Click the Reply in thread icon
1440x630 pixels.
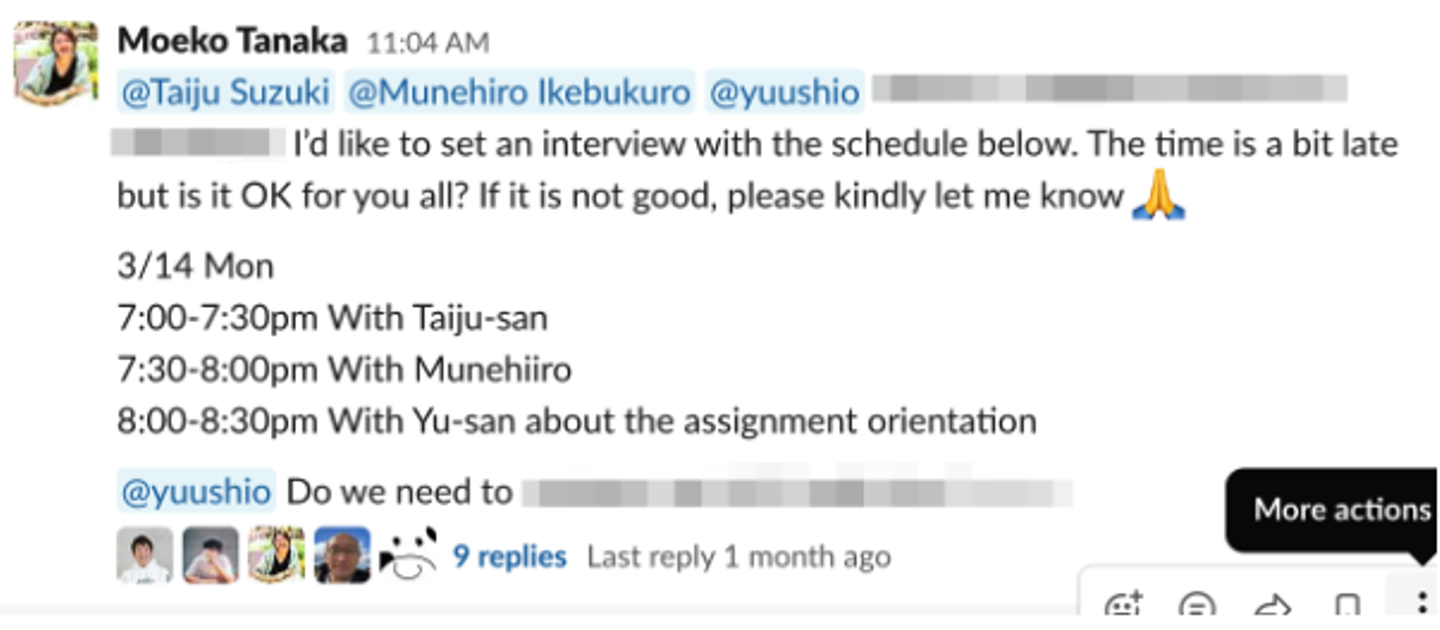(x=1197, y=605)
